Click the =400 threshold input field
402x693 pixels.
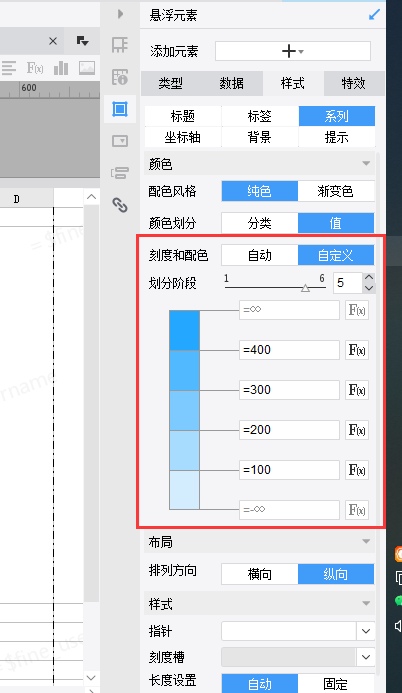tap(289, 350)
